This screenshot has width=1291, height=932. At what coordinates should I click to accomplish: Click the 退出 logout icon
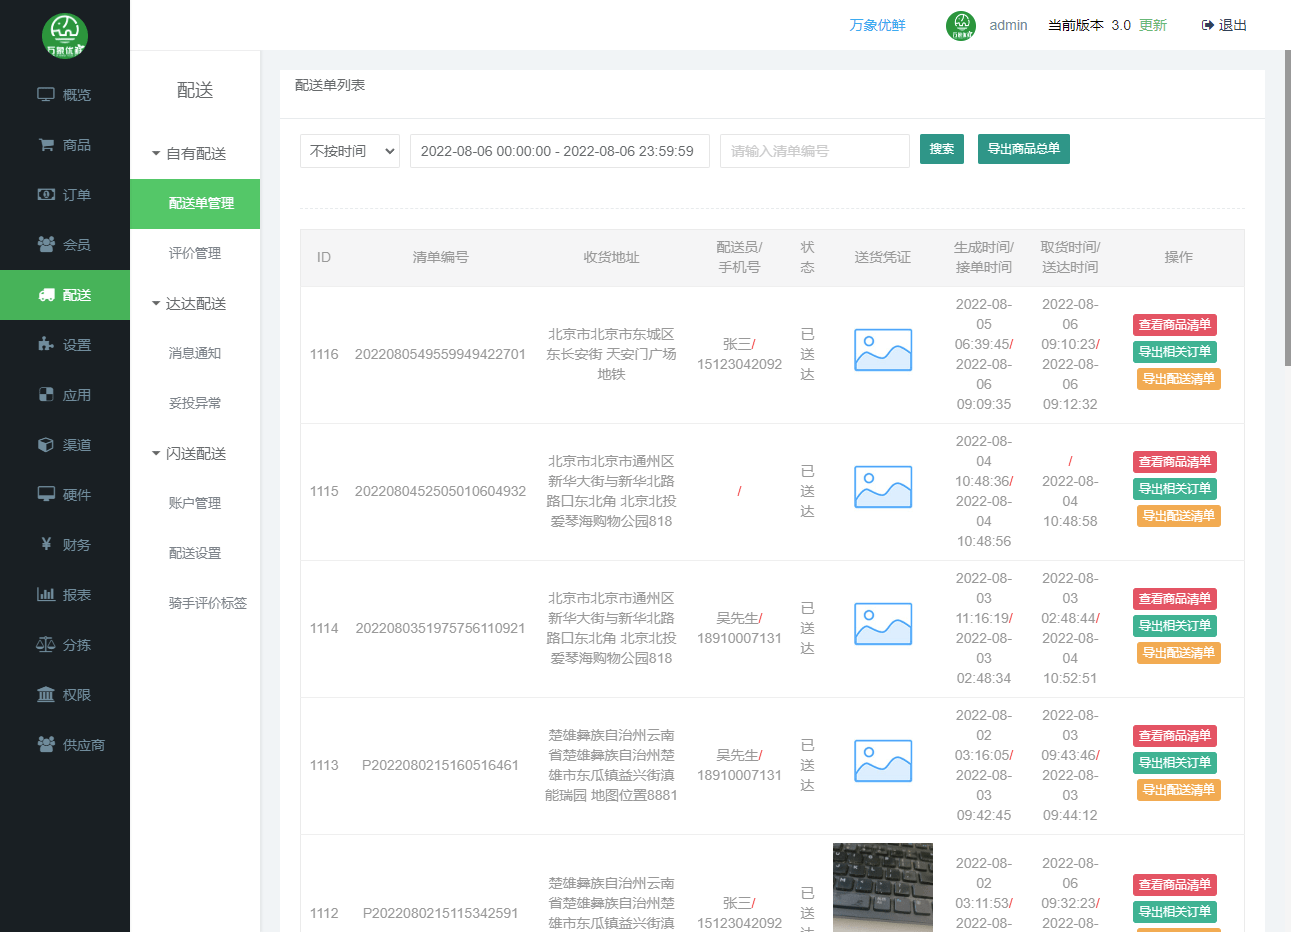[x=1207, y=25]
